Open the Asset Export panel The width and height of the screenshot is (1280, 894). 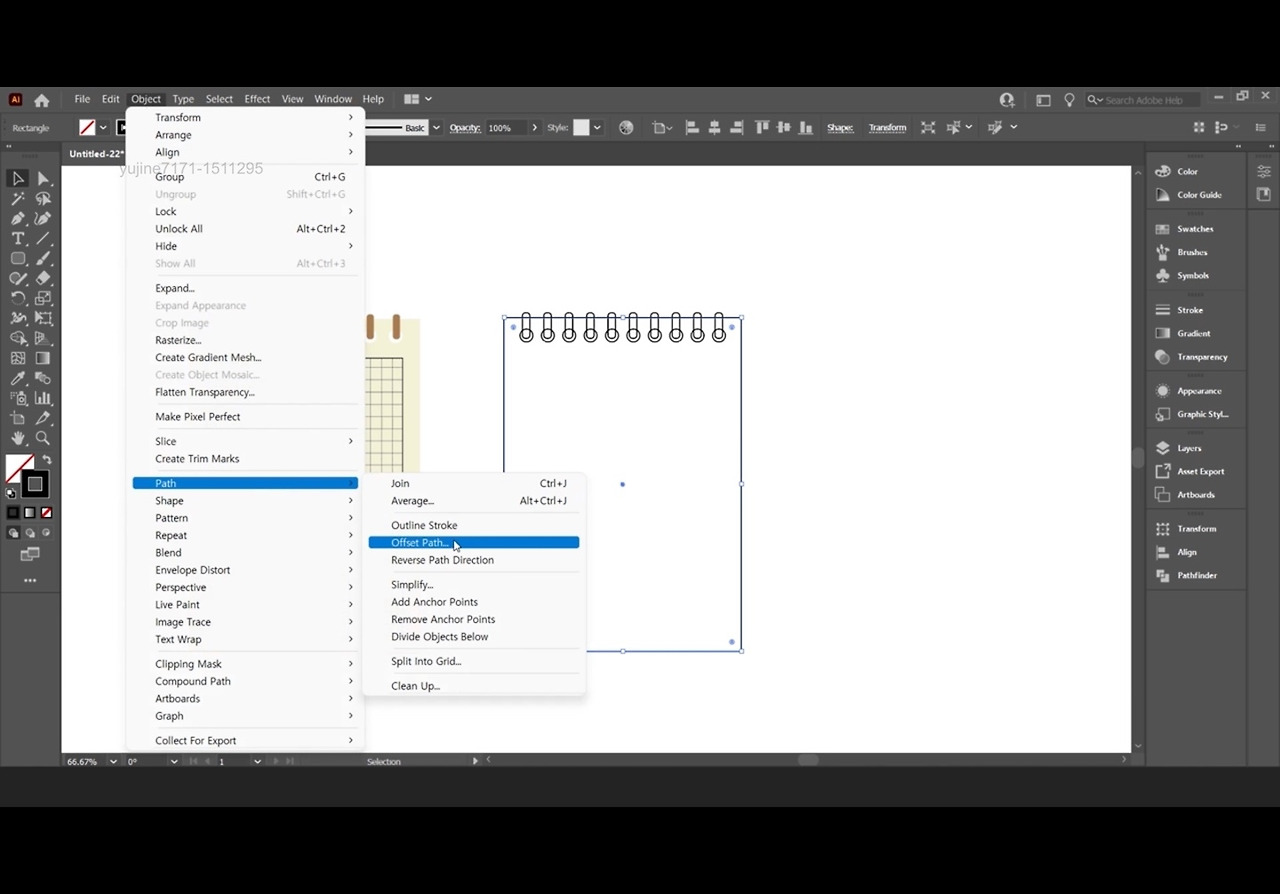[1200, 471]
